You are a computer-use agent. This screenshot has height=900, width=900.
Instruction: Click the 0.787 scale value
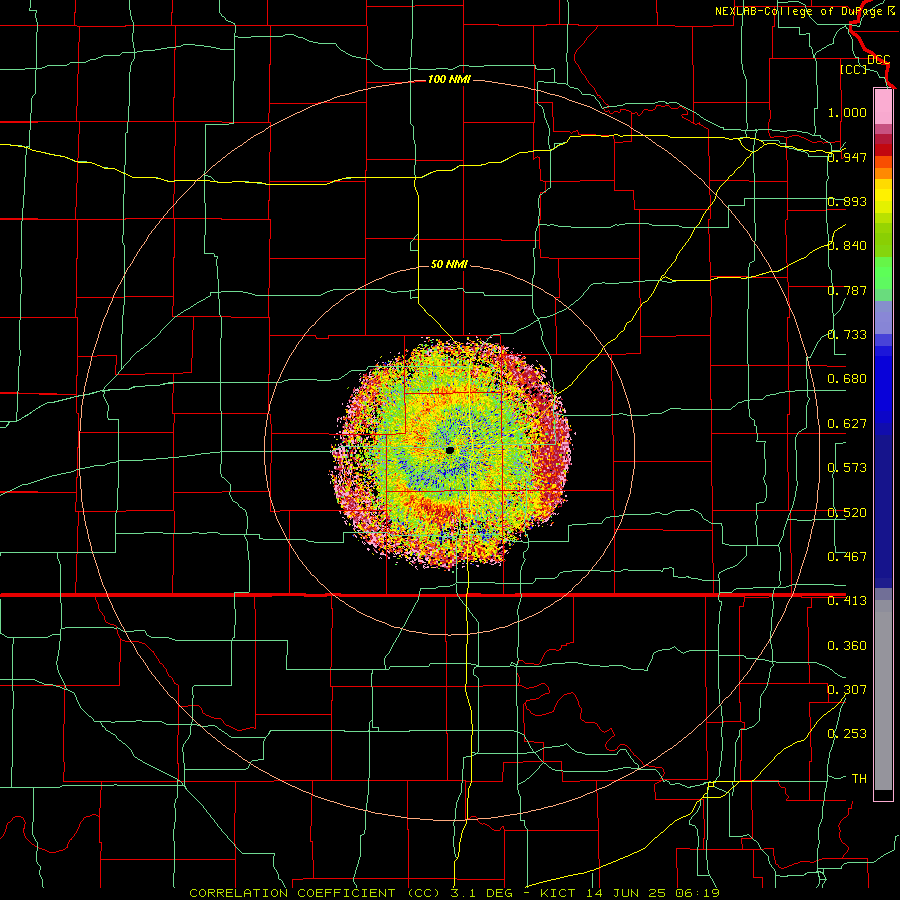click(x=847, y=290)
